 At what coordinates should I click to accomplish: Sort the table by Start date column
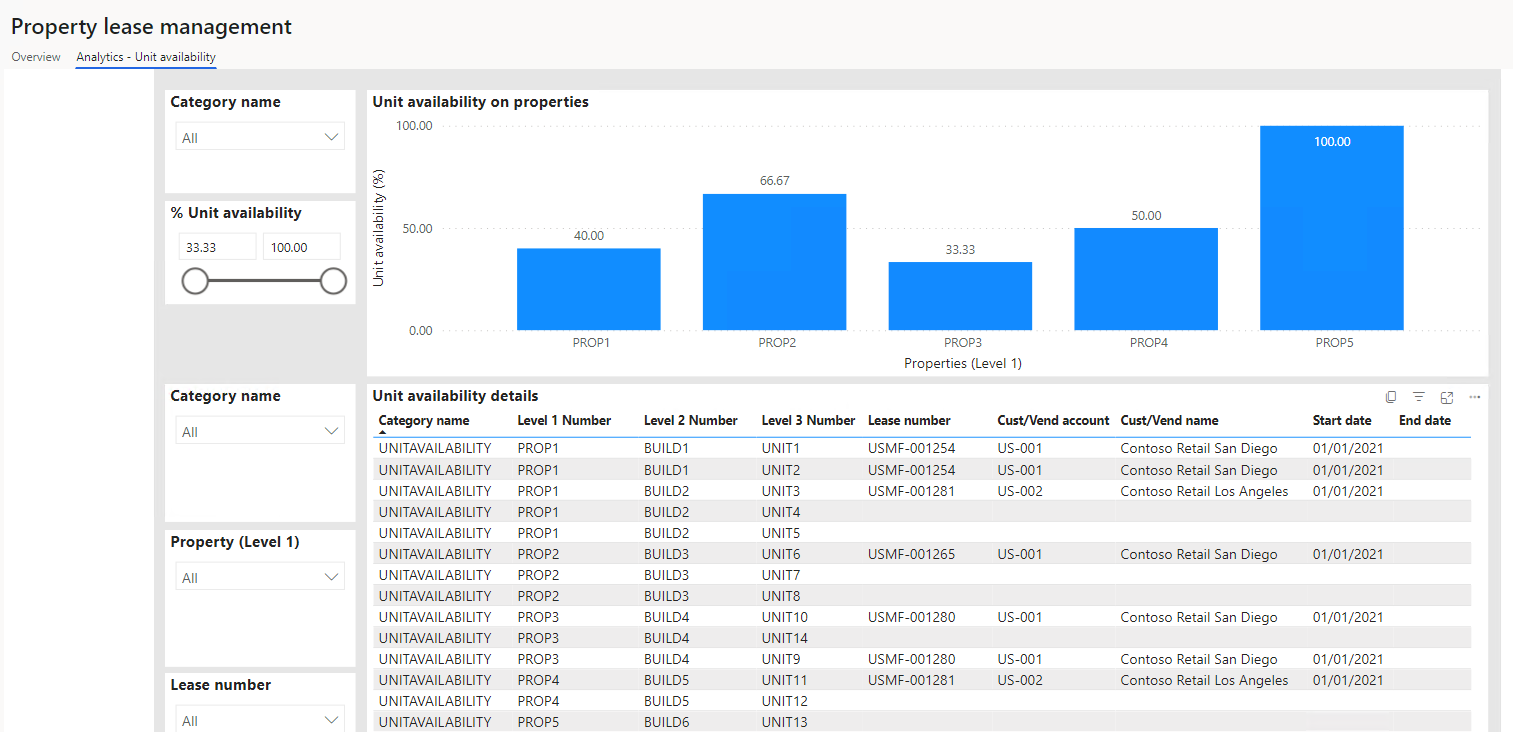pyautogui.click(x=1341, y=420)
